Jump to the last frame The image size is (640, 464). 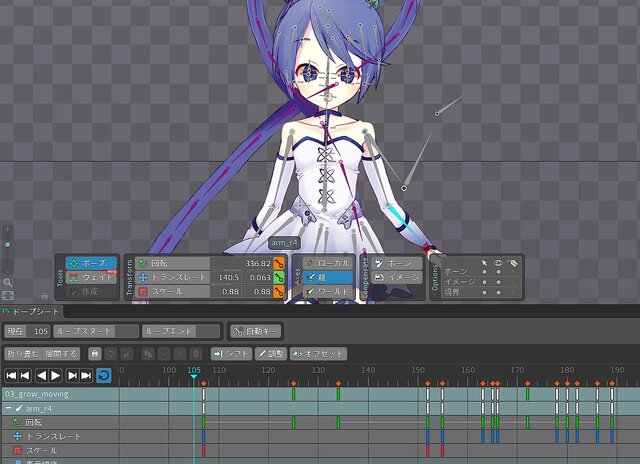(x=86, y=375)
